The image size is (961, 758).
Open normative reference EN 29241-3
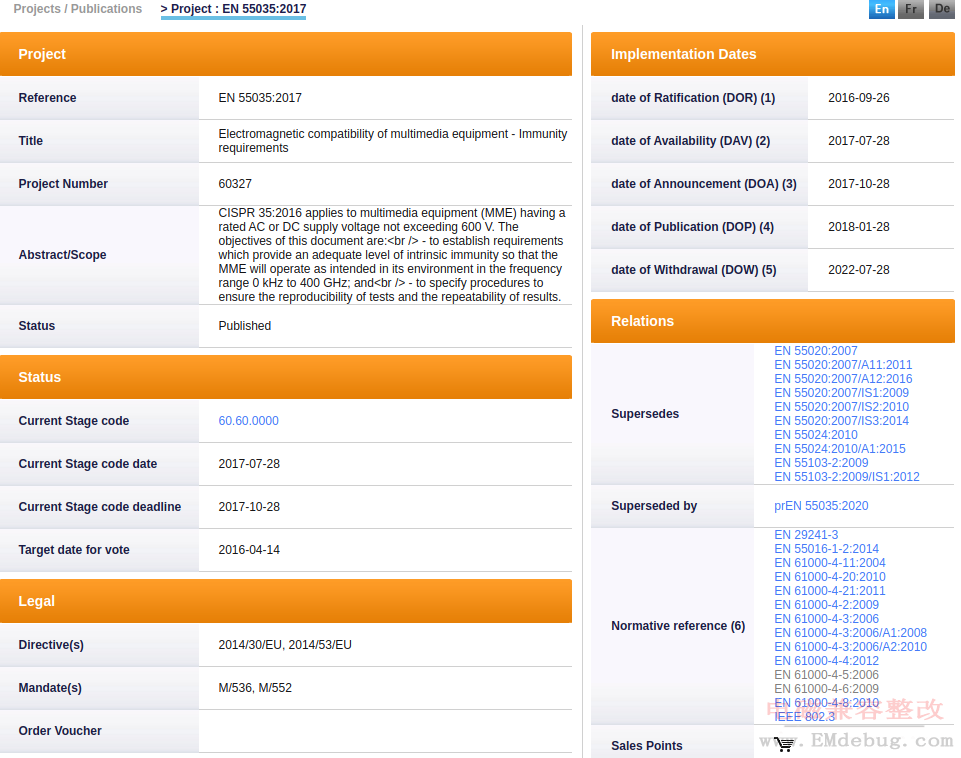point(806,535)
